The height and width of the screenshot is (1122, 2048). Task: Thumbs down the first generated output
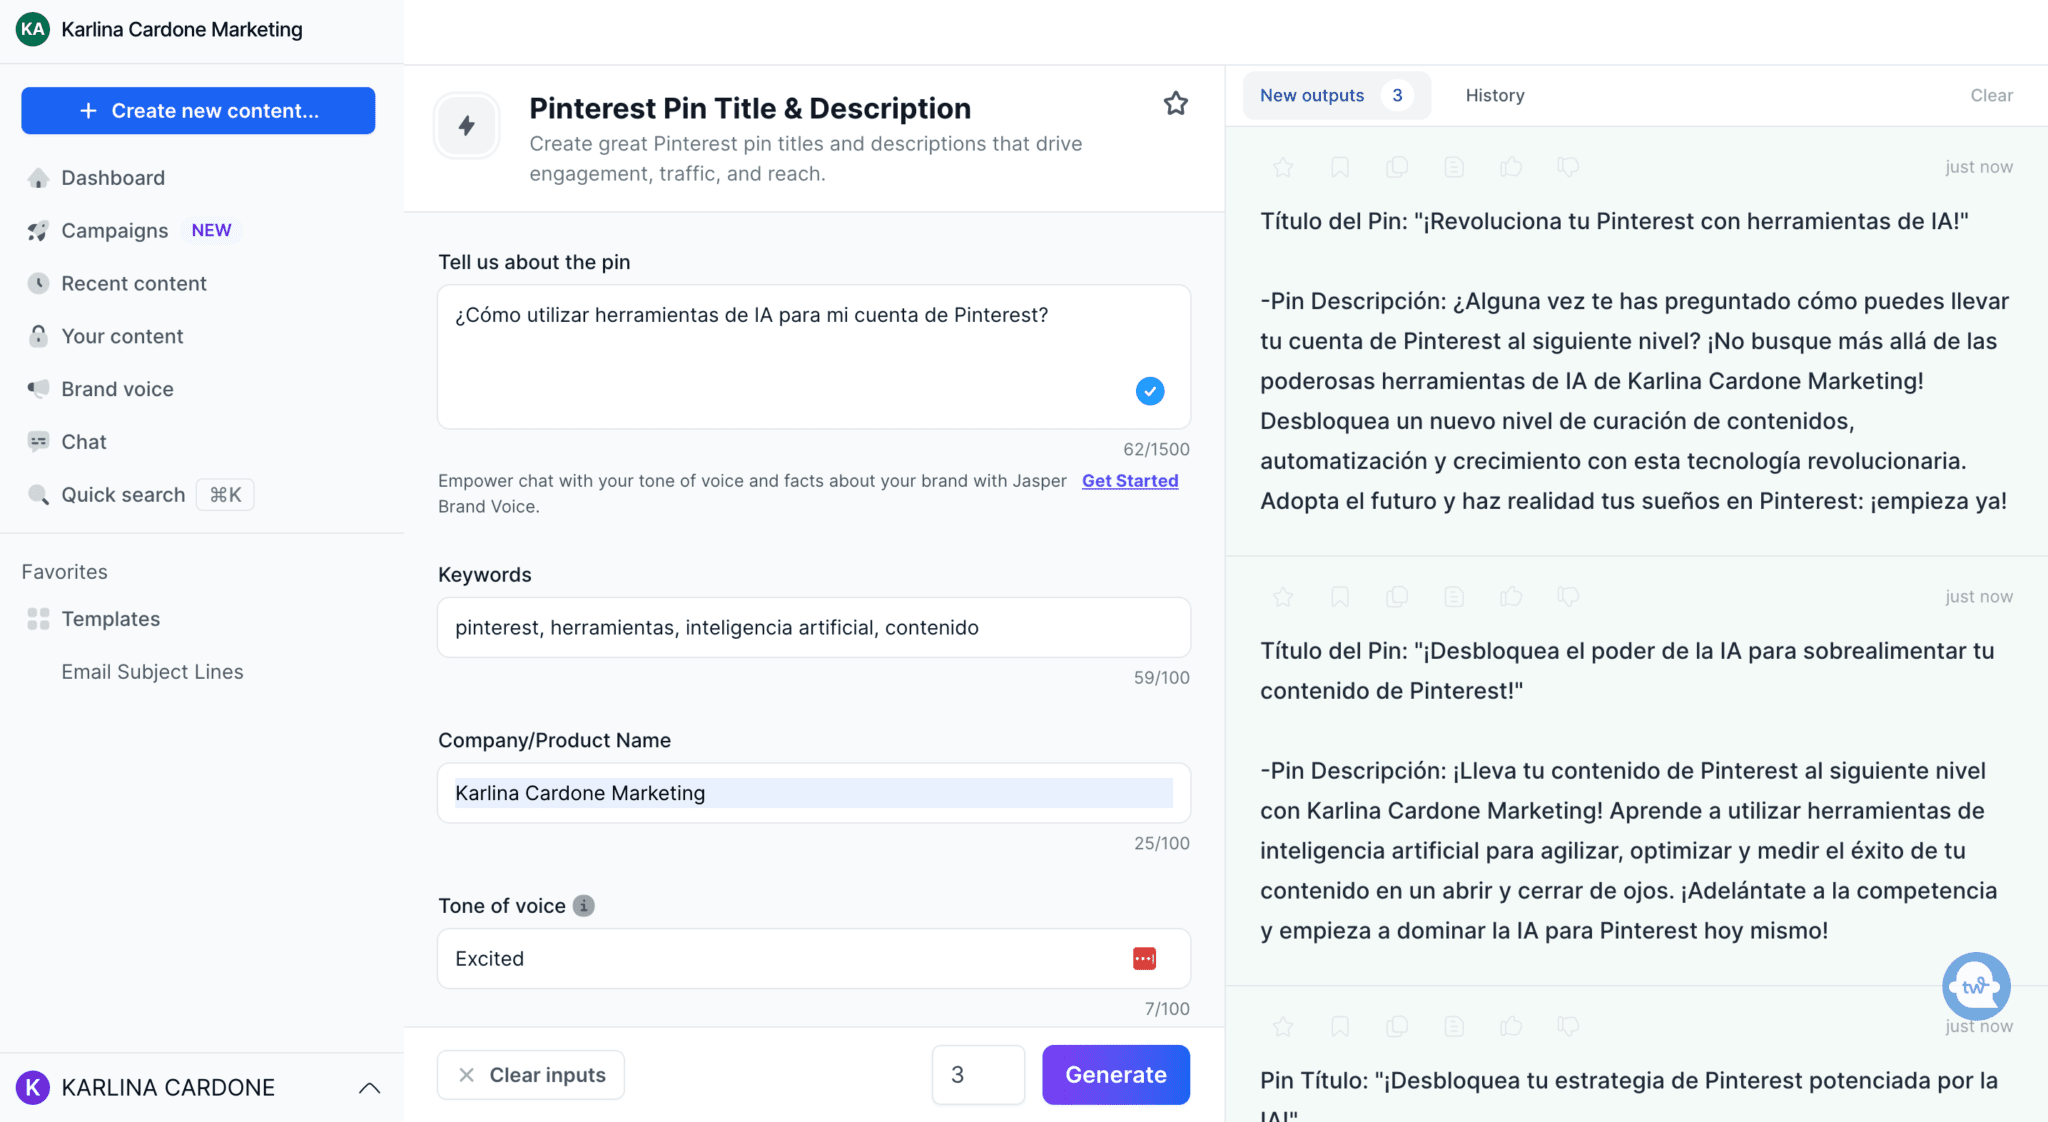click(1567, 167)
